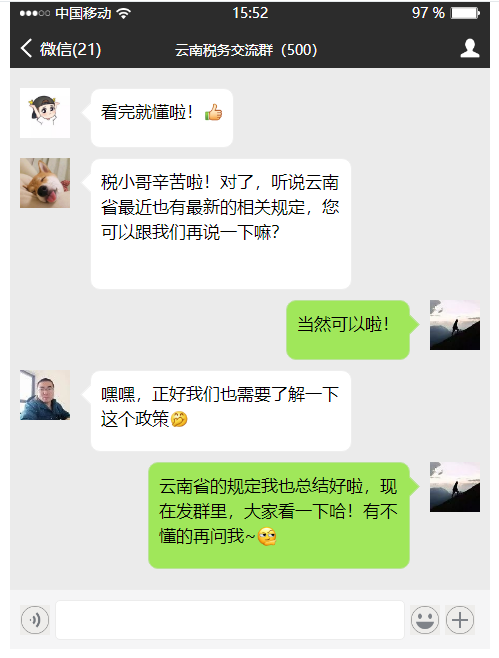Open the cartoon girl avatar profile

click(x=45, y=113)
